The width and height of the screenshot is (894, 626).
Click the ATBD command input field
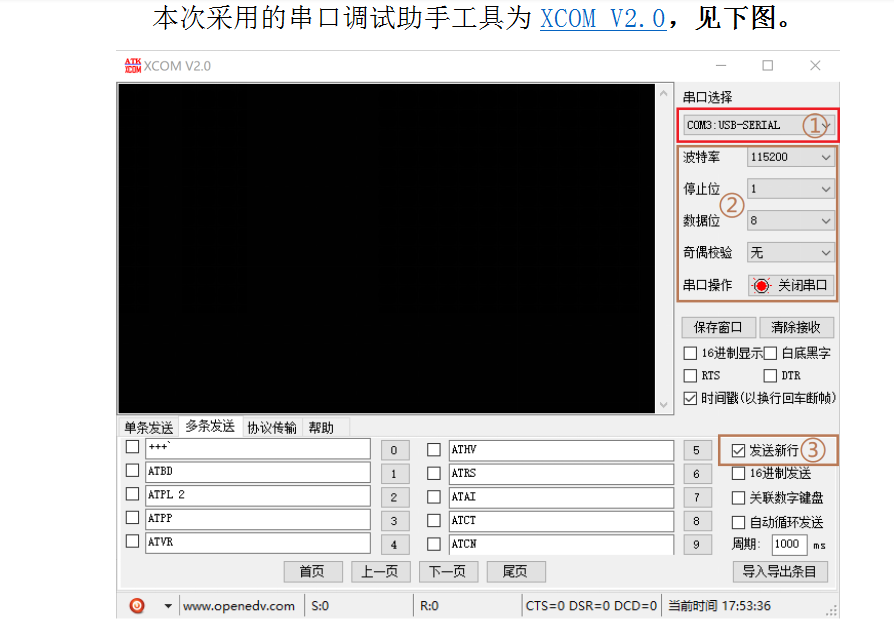(258, 472)
